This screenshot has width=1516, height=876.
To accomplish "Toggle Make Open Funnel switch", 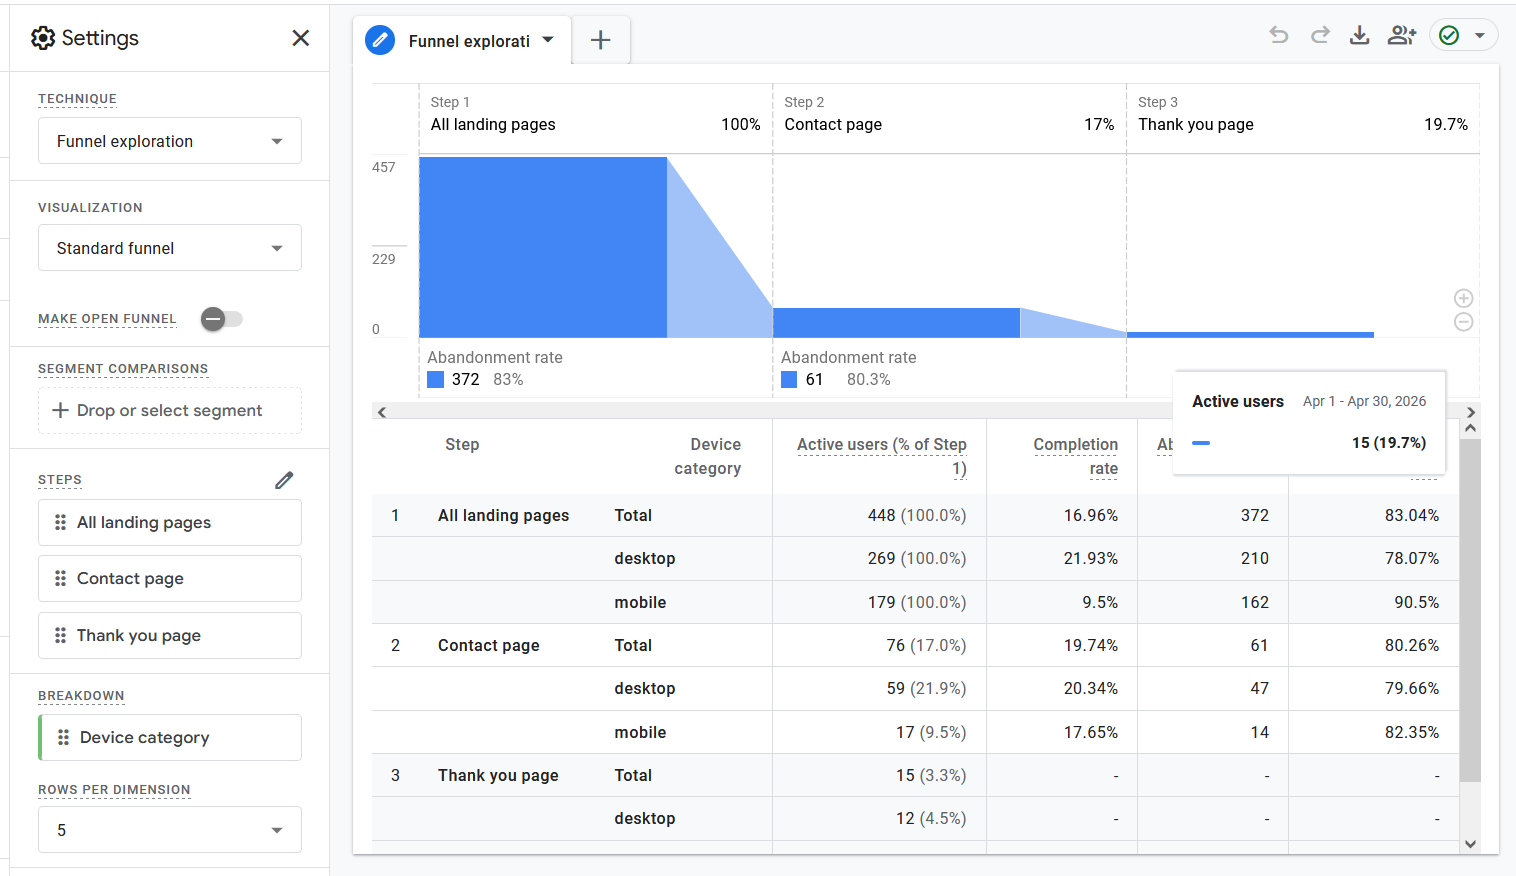I will (x=221, y=319).
